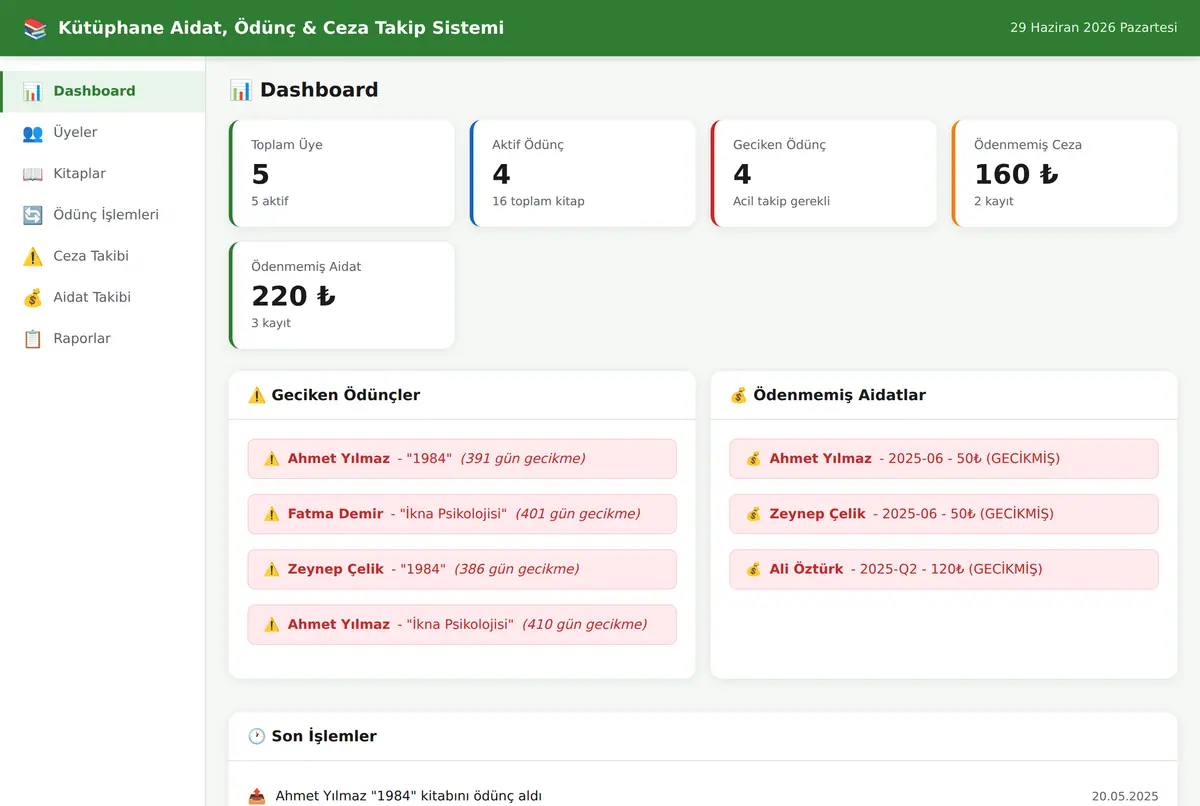Click Ahmet Yılmaz "İkna Psikolojisi" 410 gün entry
The width and height of the screenshot is (1200, 806).
462,624
